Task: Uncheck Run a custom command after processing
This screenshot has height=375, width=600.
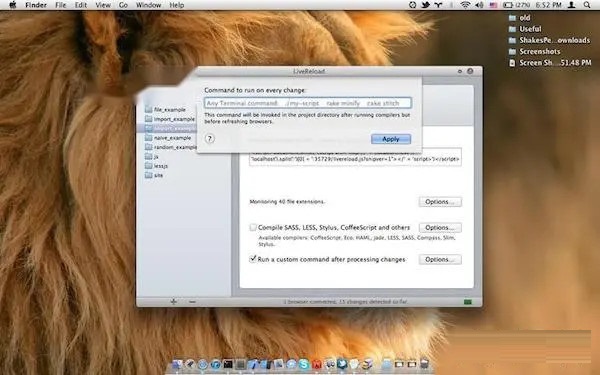Action: click(253, 259)
